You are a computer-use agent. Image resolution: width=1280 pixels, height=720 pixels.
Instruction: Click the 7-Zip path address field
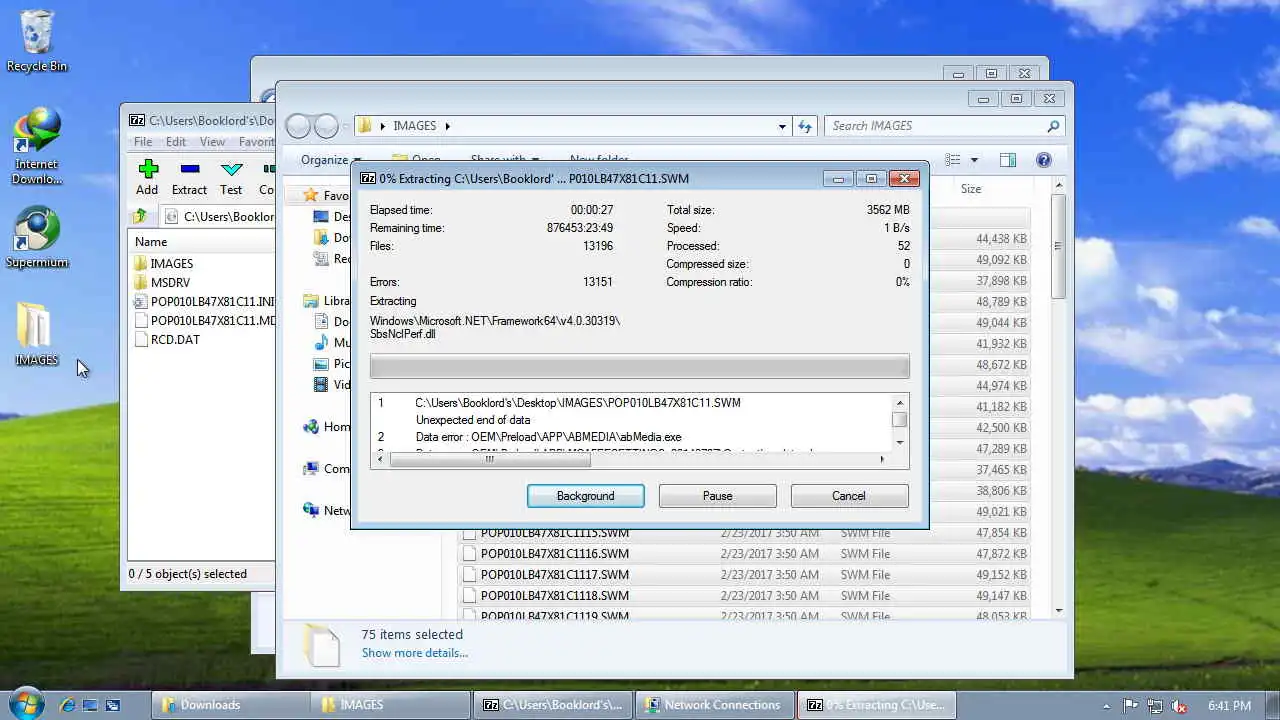[x=219, y=216]
